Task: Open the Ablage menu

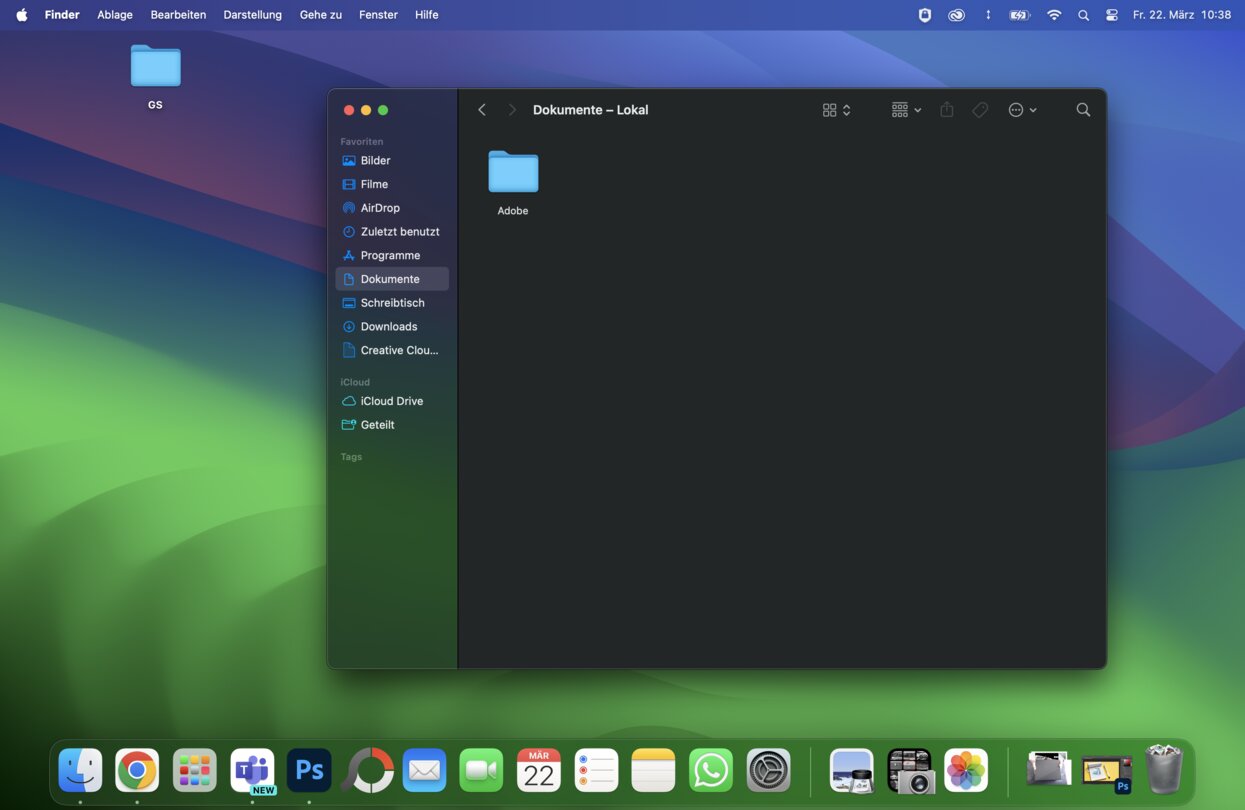Action: pos(115,15)
